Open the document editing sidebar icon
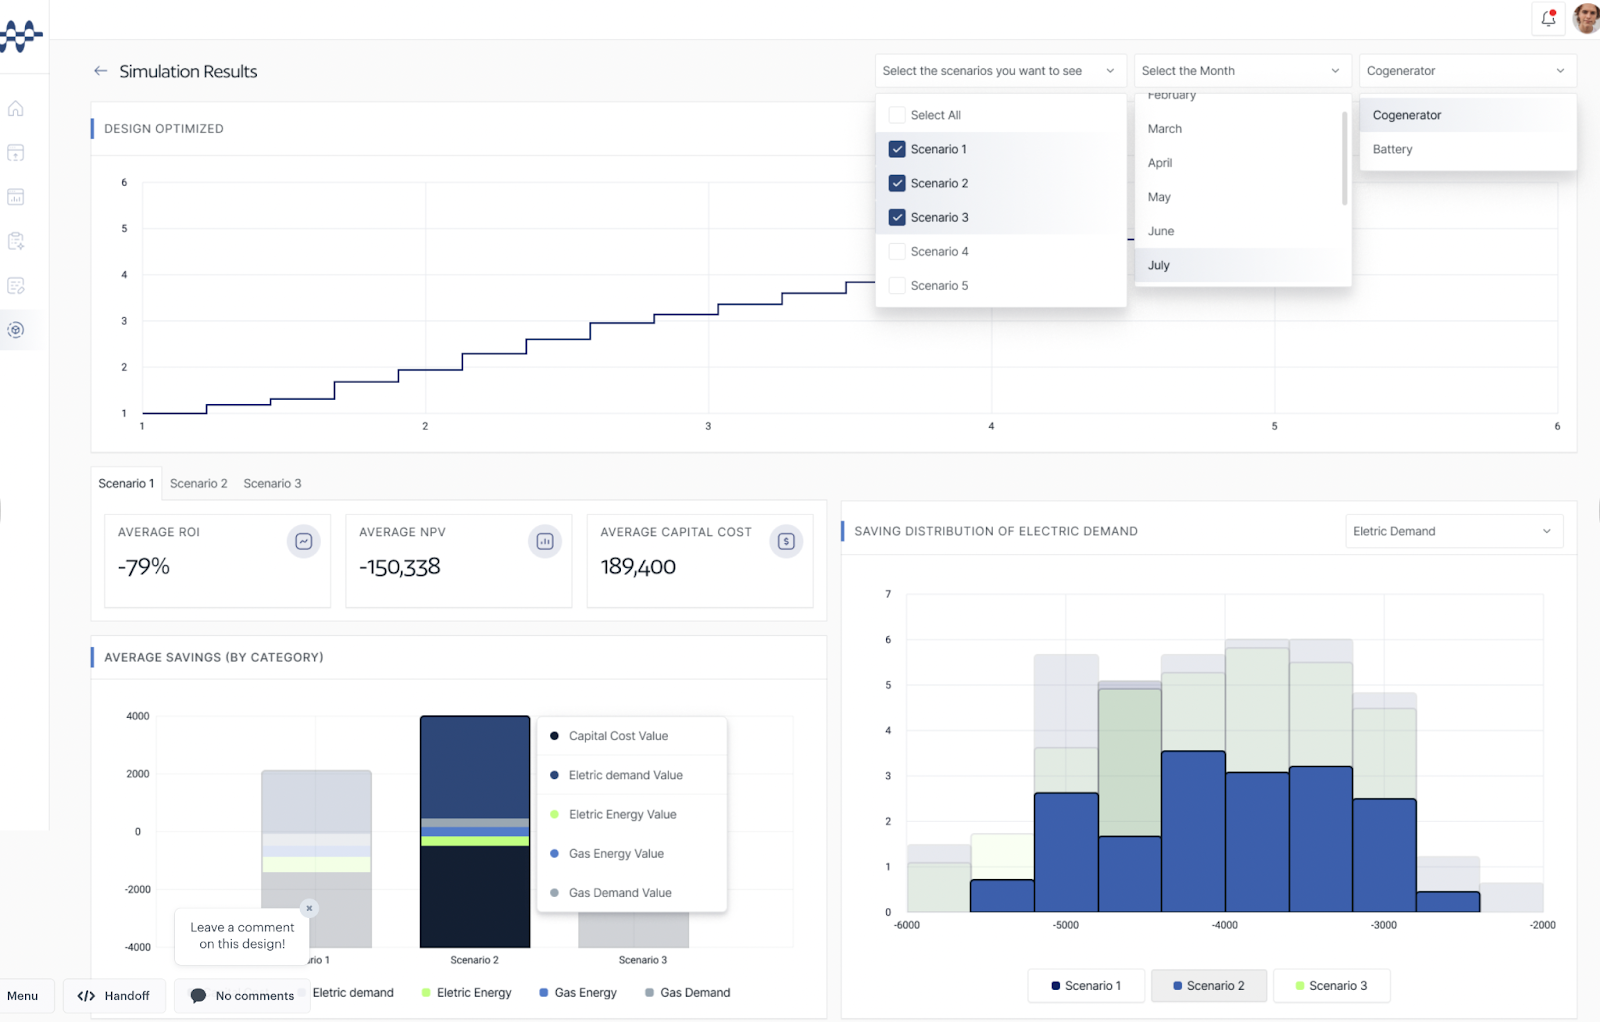1600x1022 pixels. 15,285
